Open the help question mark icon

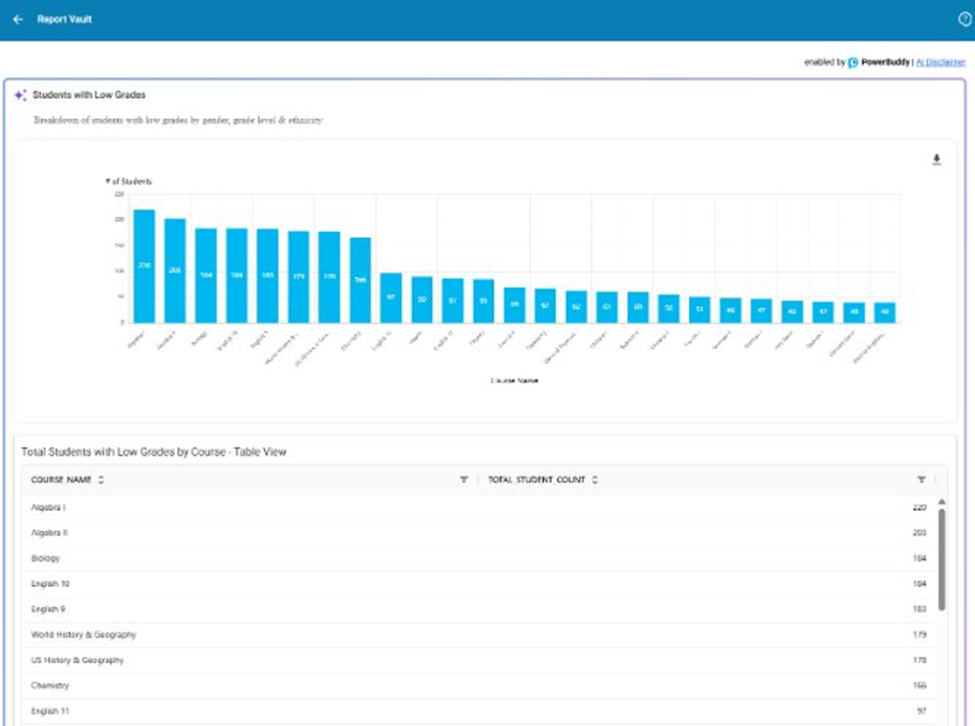(x=964, y=19)
